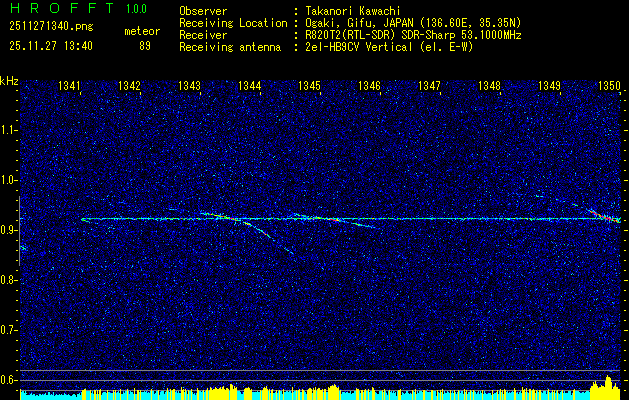Click time marker 1344
Viewport: 629px width, 400px height.
coord(250,86)
